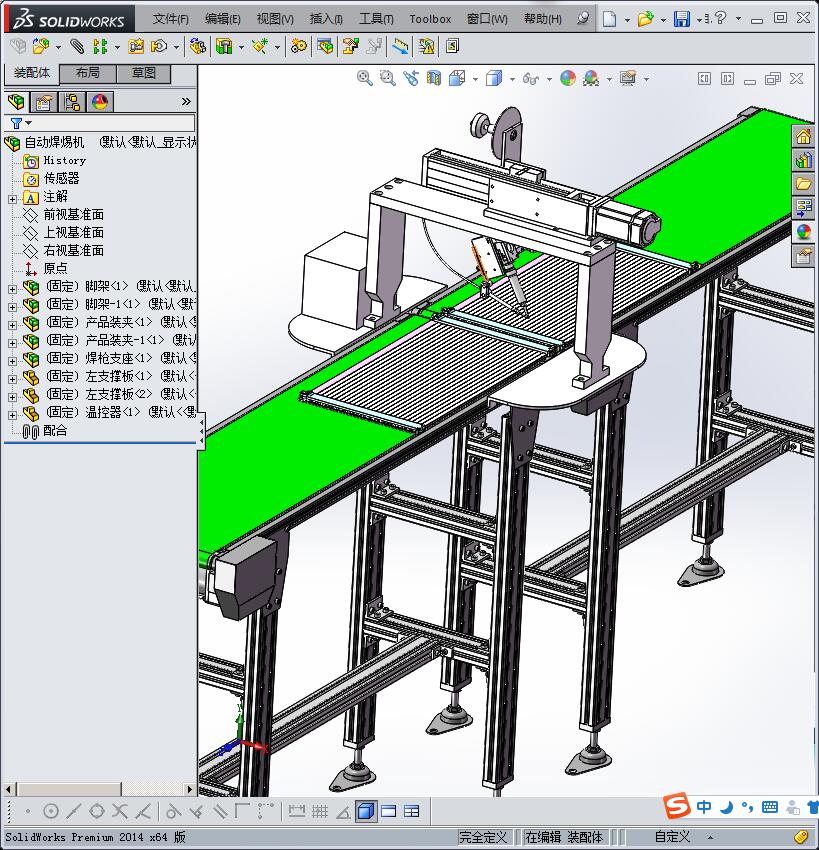Click the New document icon

pyautogui.click(x=610, y=19)
